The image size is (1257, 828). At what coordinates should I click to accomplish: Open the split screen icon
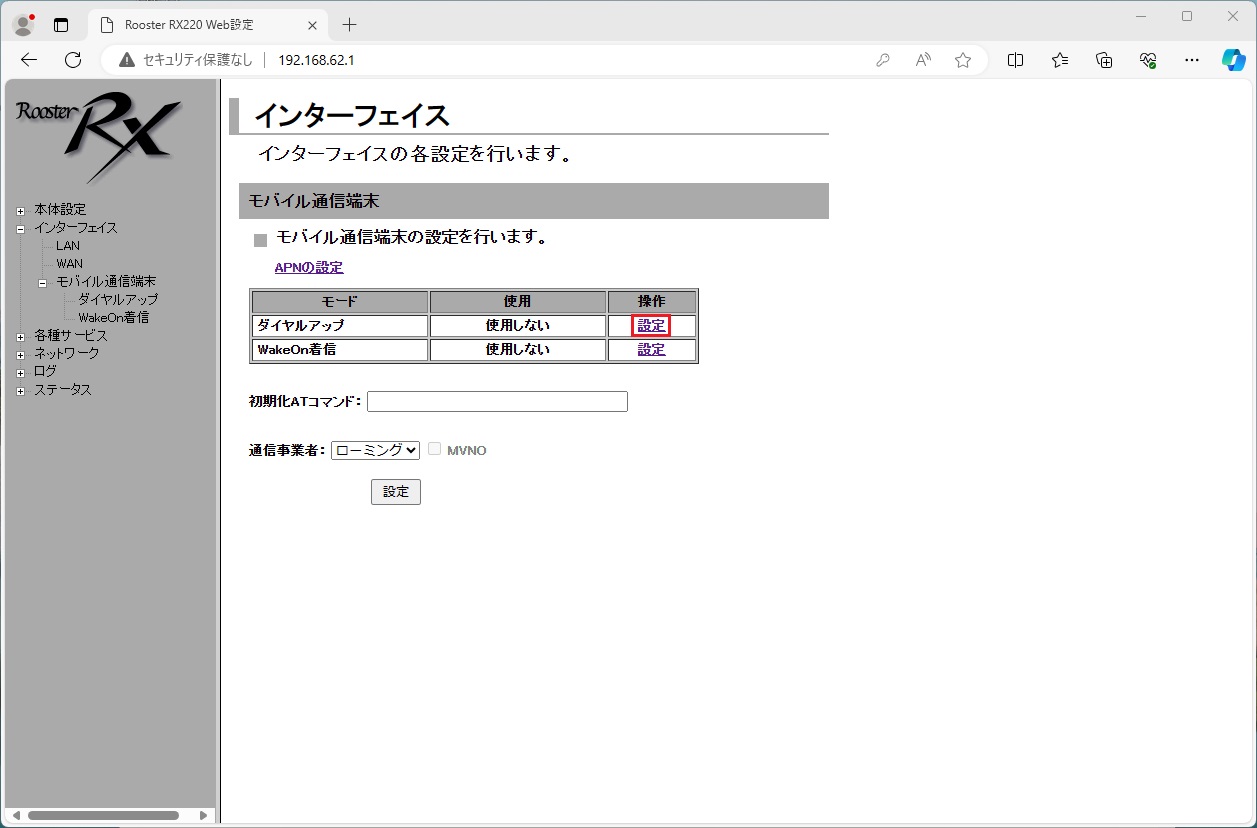click(1015, 60)
